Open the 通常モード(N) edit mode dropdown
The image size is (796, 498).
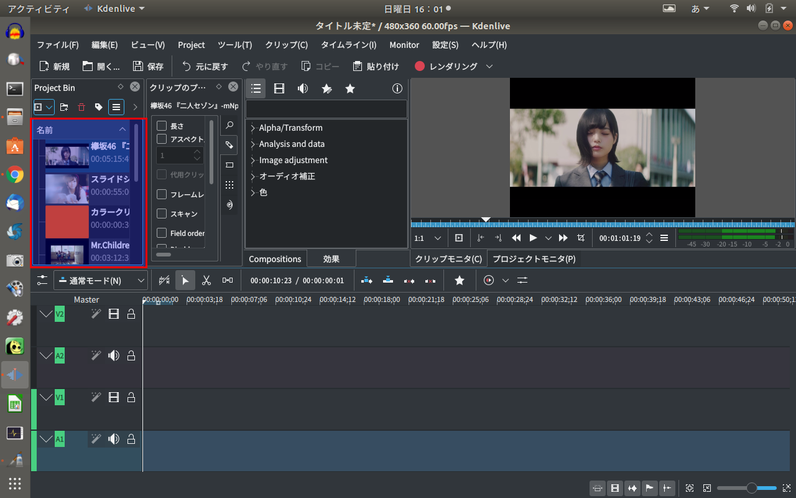pyautogui.click(x=100, y=280)
